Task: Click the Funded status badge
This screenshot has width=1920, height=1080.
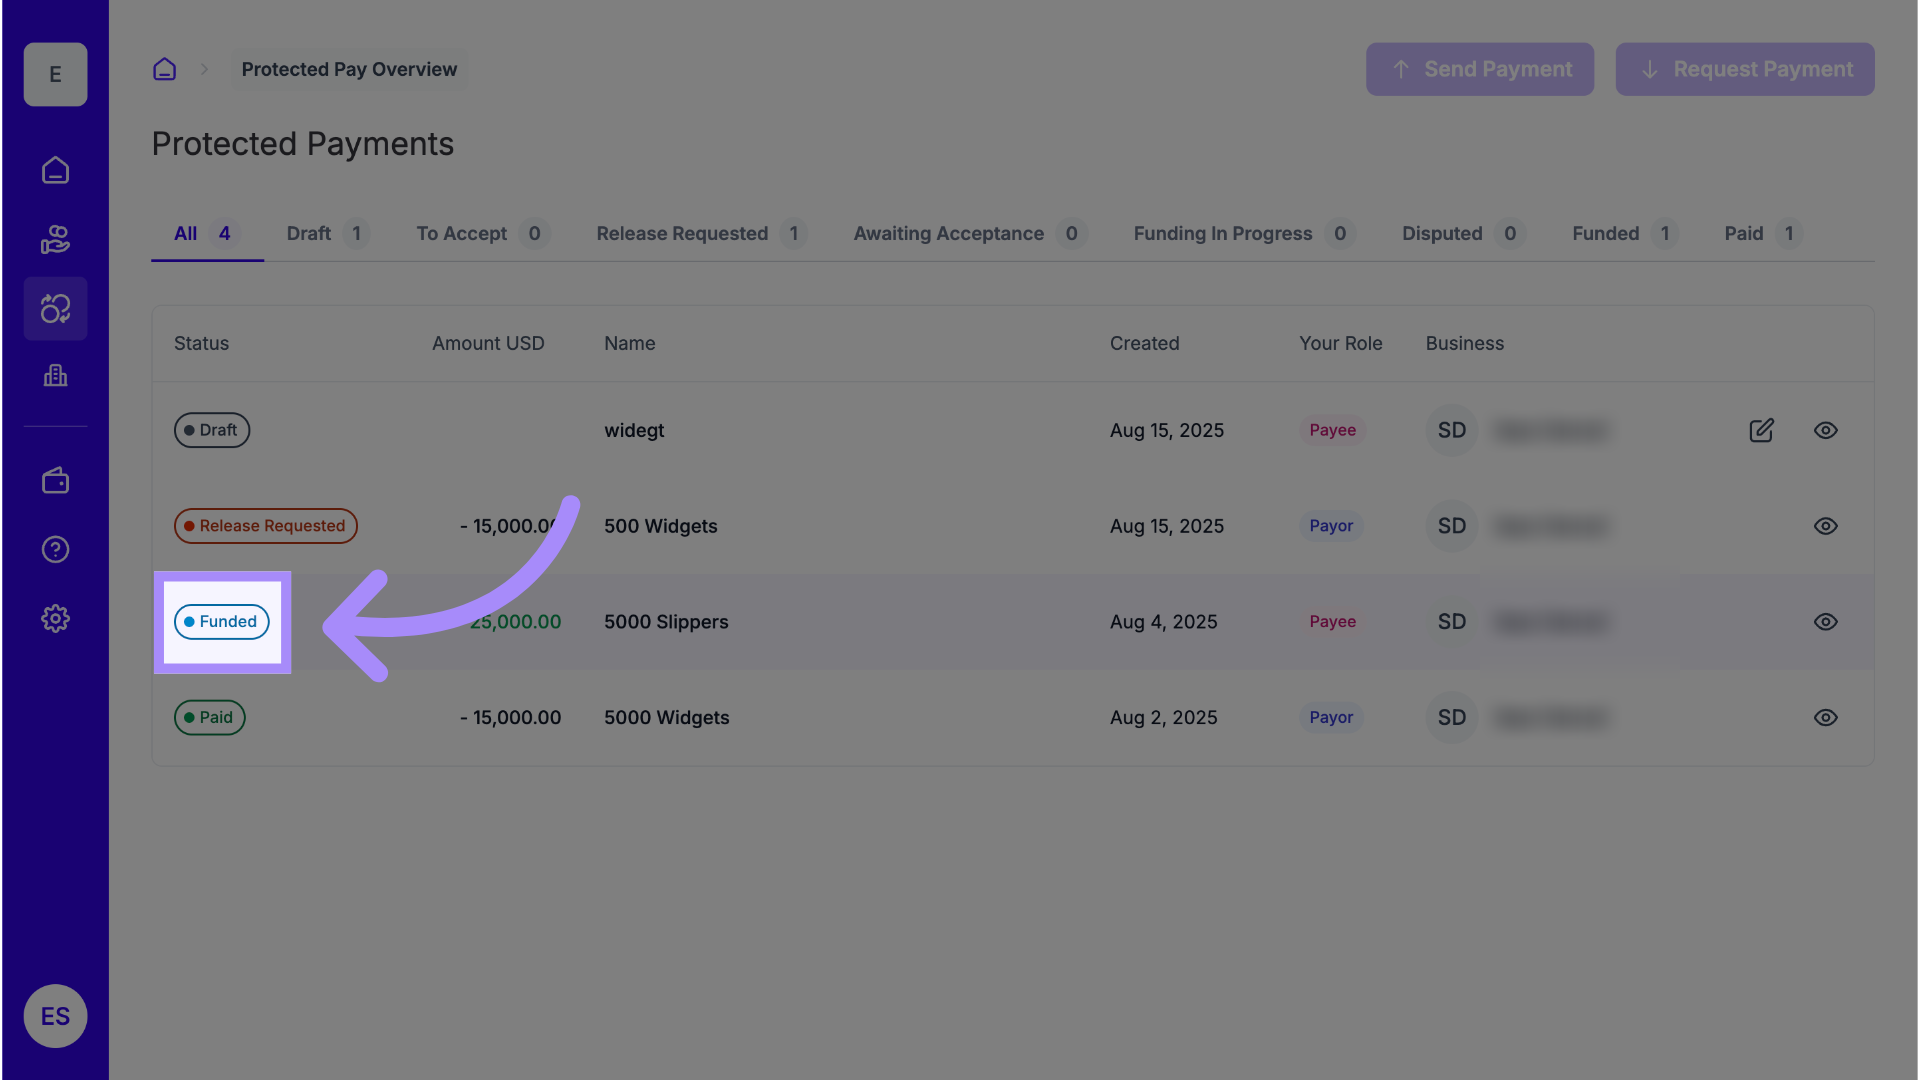Action: pos(222,622)
